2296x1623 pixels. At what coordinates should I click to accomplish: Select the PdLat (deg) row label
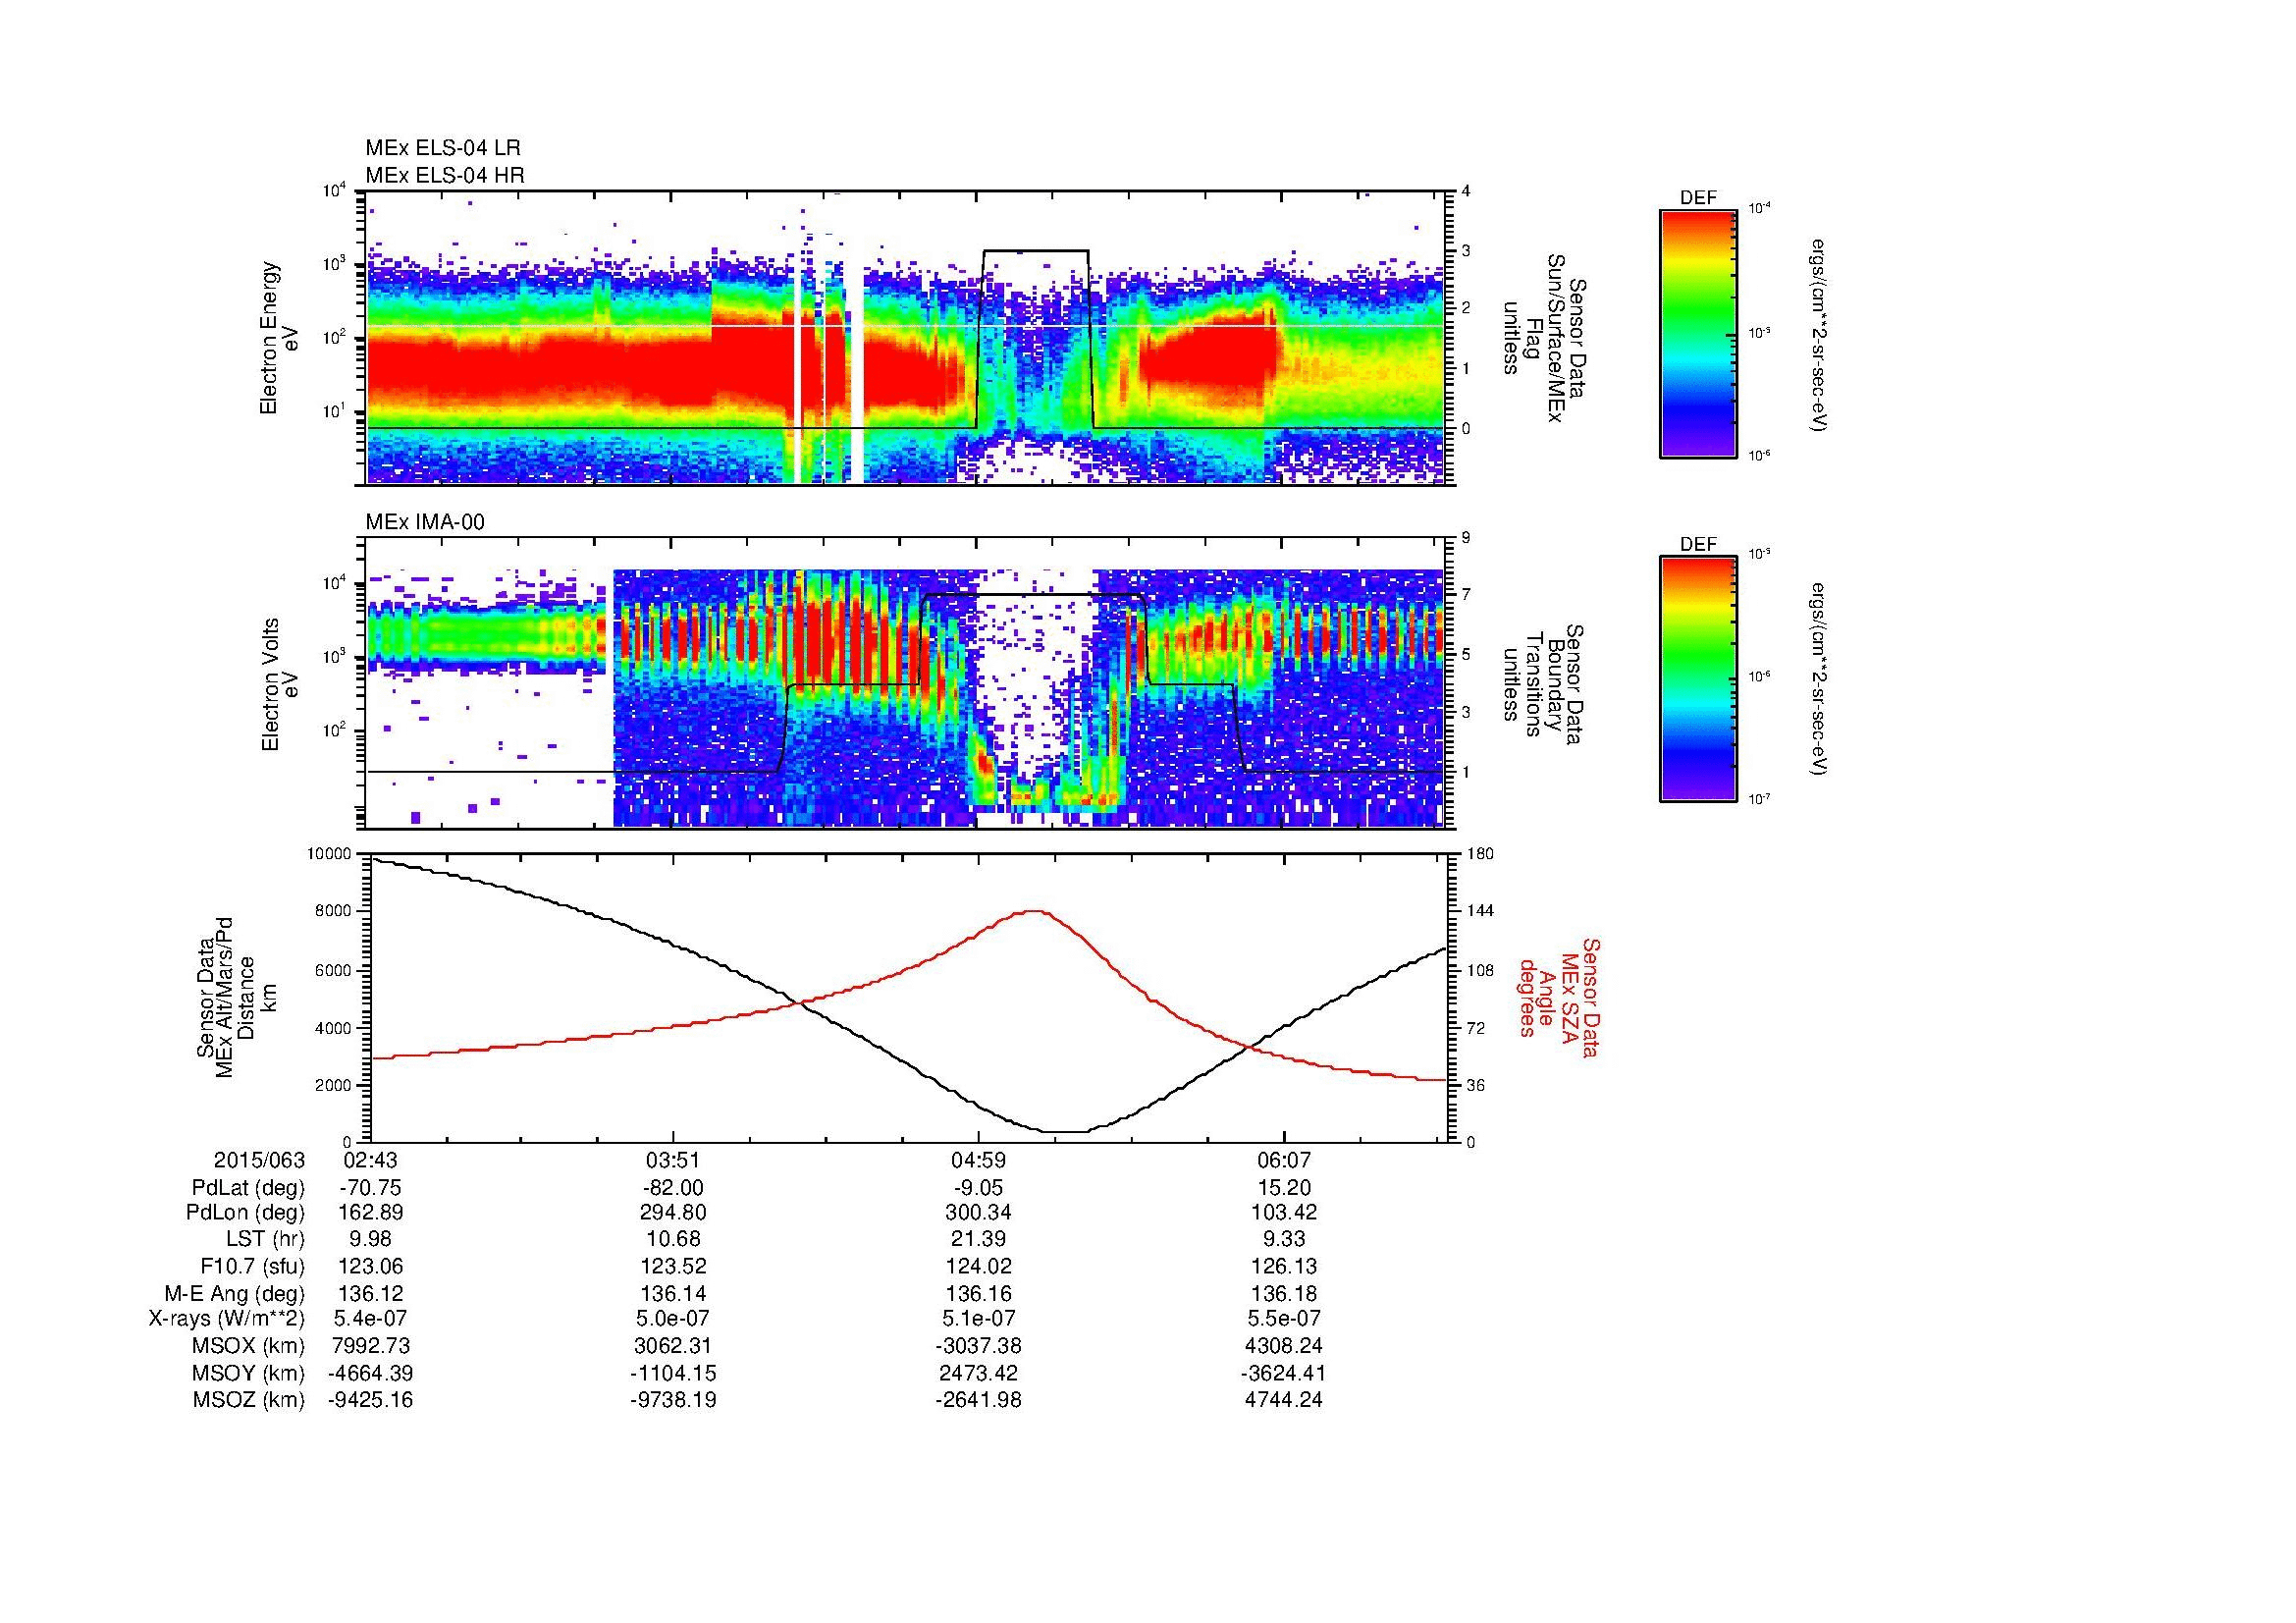[x=248, y=1188]
